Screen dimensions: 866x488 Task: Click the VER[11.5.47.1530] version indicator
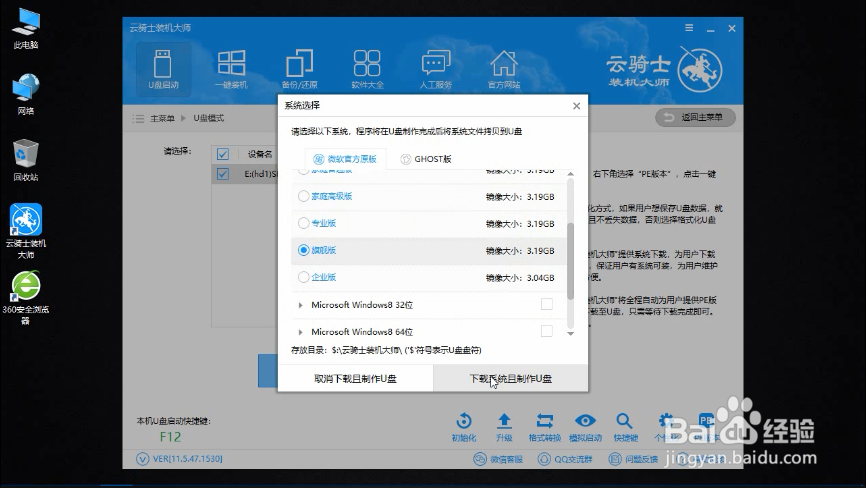179,459
